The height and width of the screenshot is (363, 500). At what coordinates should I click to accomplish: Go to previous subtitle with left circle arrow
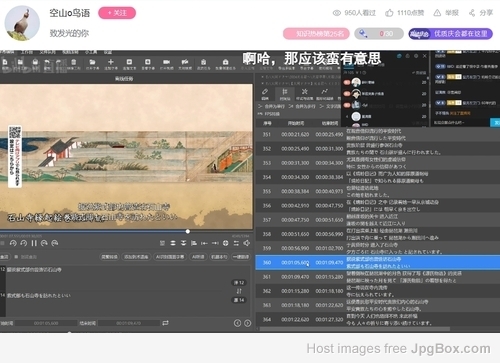point(237,323)
